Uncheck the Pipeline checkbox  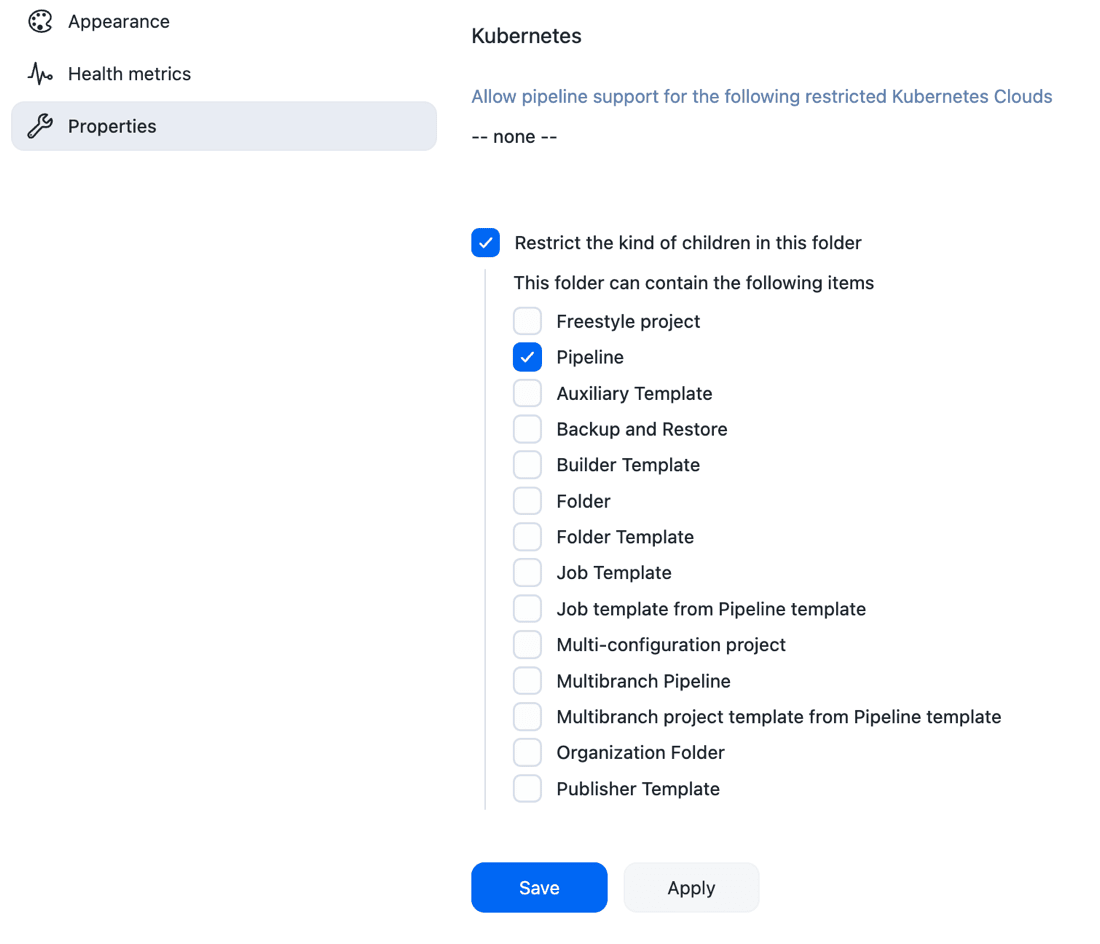[527, 357]
